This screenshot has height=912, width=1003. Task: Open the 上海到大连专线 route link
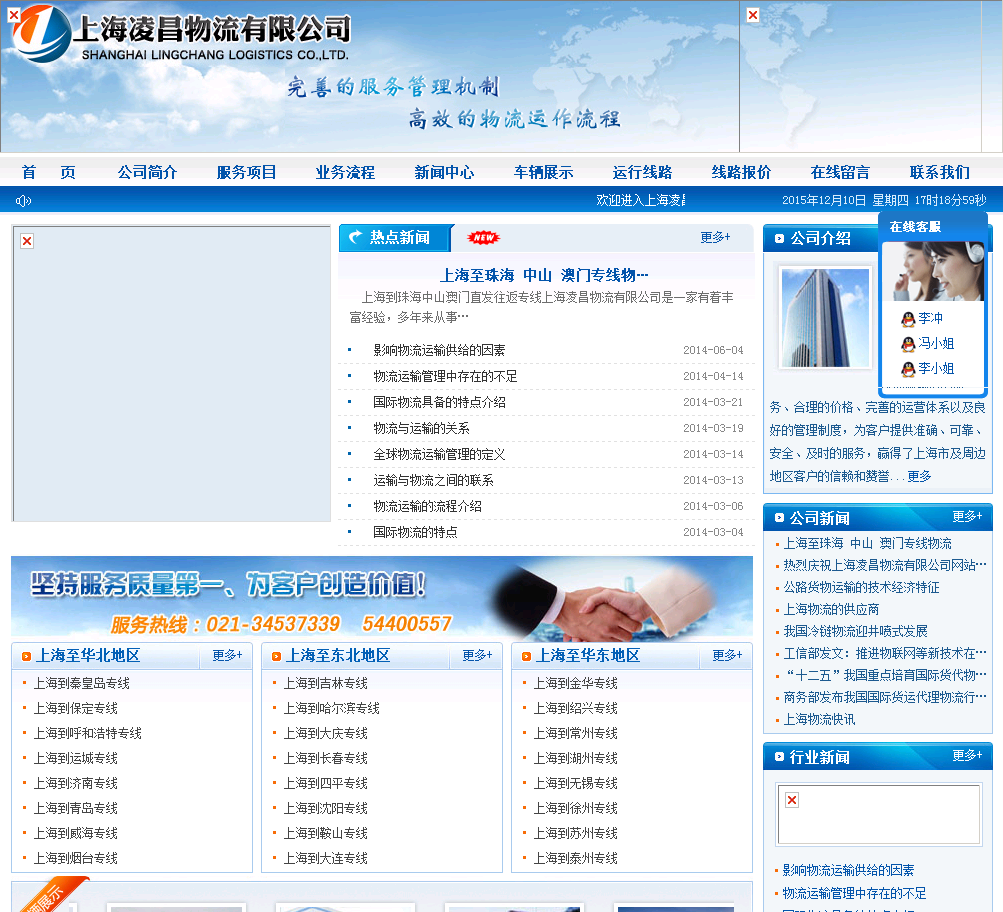click(x=326, y=858)
